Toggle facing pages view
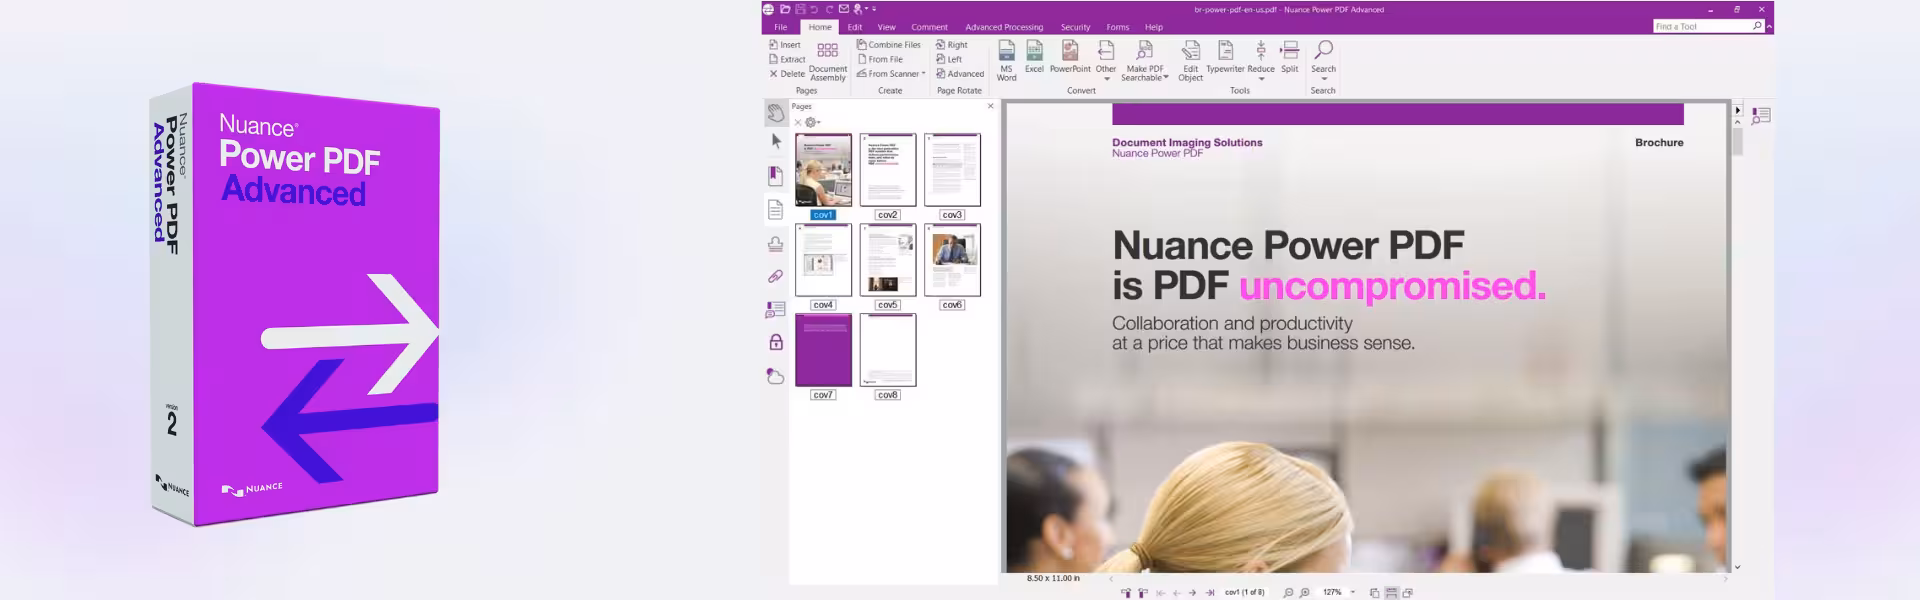Viewport: 1920px width, 600px height. click(x=1408, y=593)
